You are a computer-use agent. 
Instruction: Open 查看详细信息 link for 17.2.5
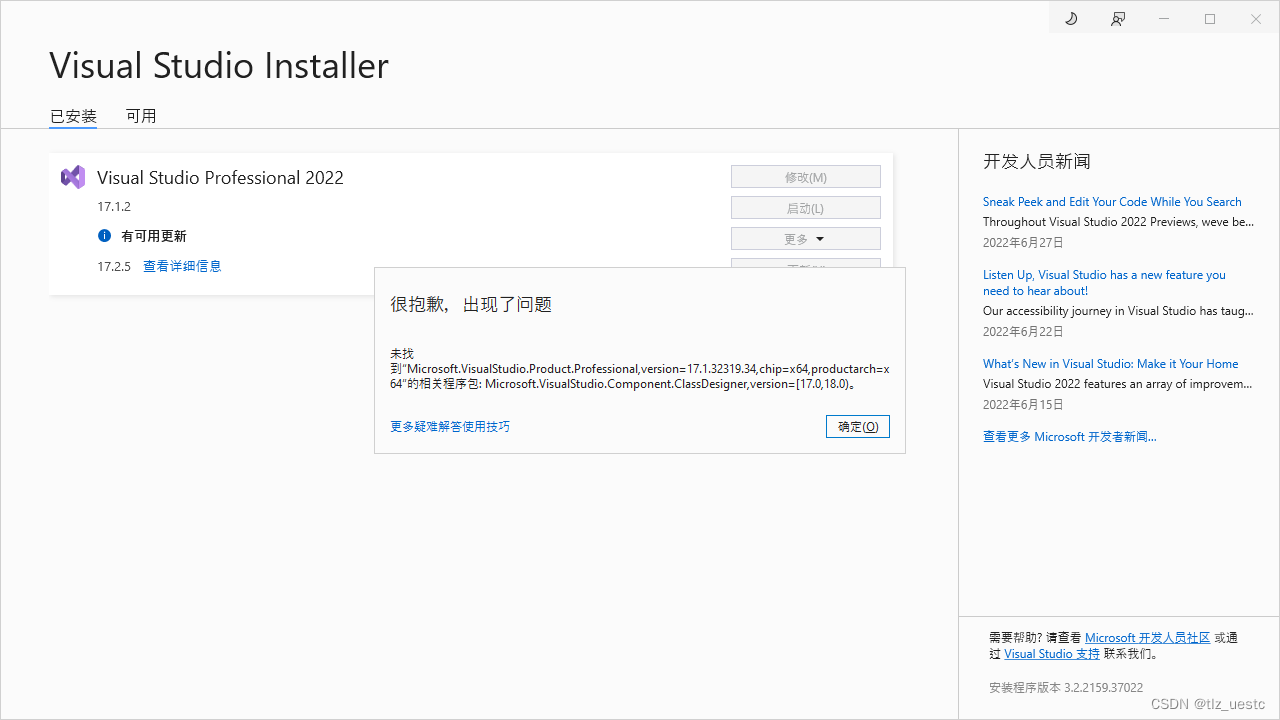pos(182,266)
